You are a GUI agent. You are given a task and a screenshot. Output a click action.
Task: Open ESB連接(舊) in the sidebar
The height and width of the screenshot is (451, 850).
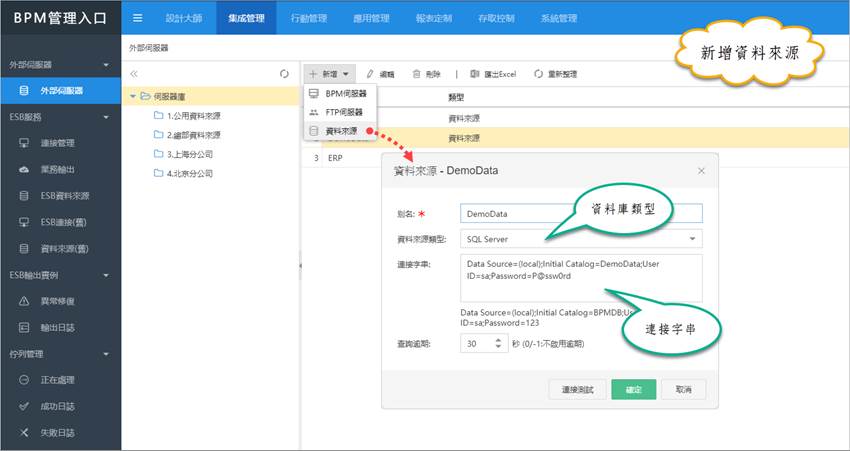click(61, 222)
